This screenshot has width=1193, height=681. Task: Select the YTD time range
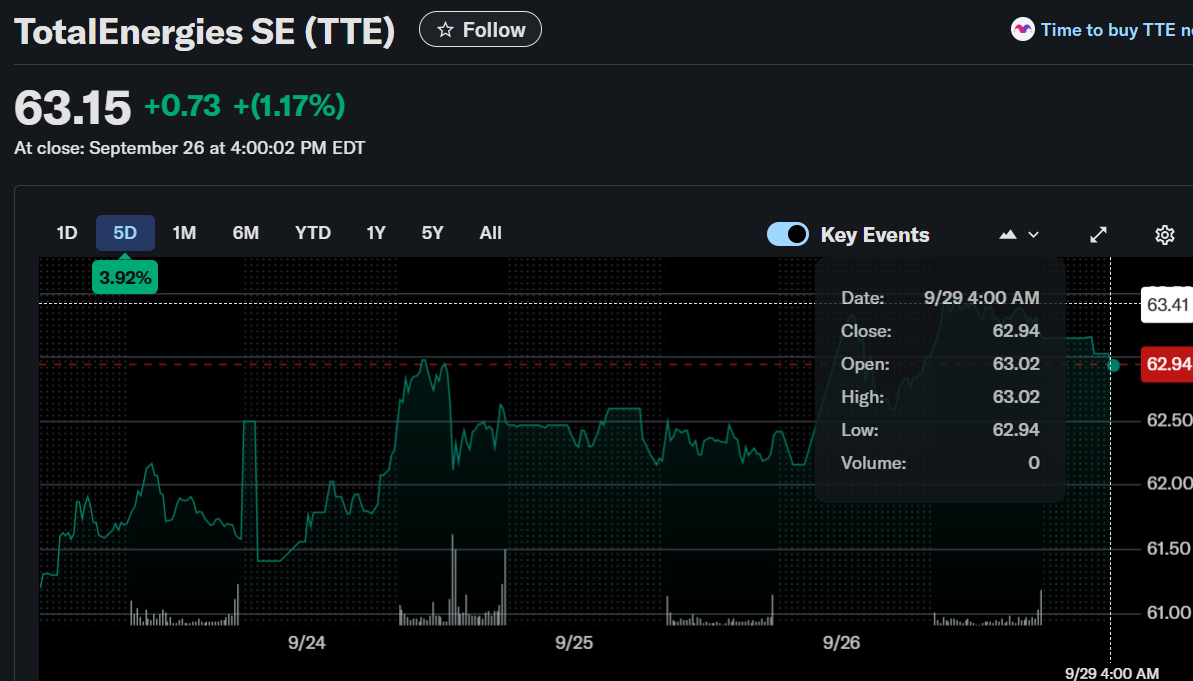coord(313,233)
